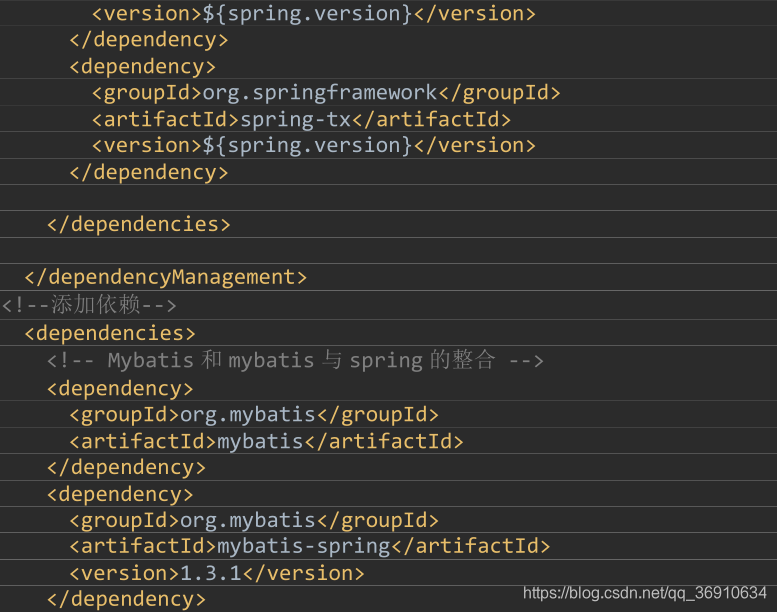777x612 pixels.
Task: Select the org.springframework groupId line
Action: coord(326,93)
